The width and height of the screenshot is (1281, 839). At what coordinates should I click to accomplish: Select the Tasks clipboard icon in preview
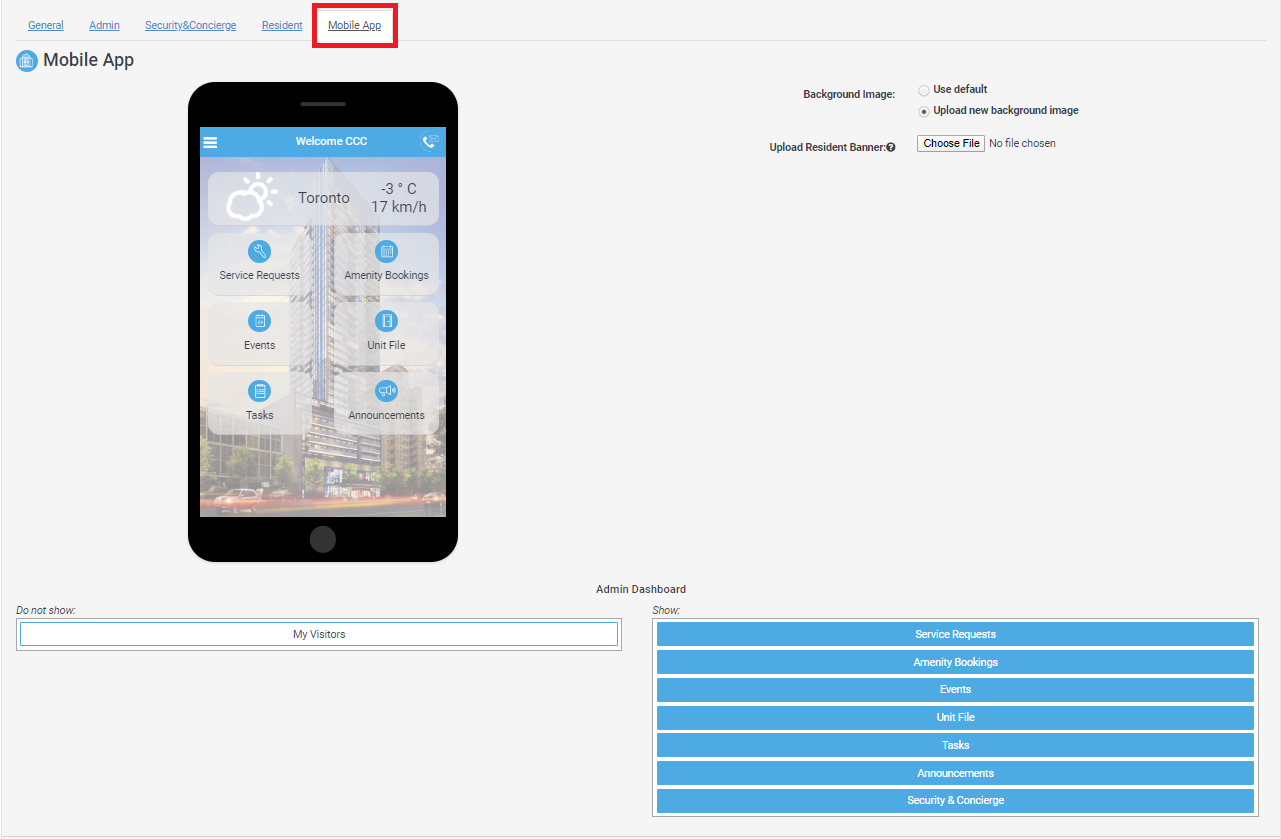pos(259,391)
